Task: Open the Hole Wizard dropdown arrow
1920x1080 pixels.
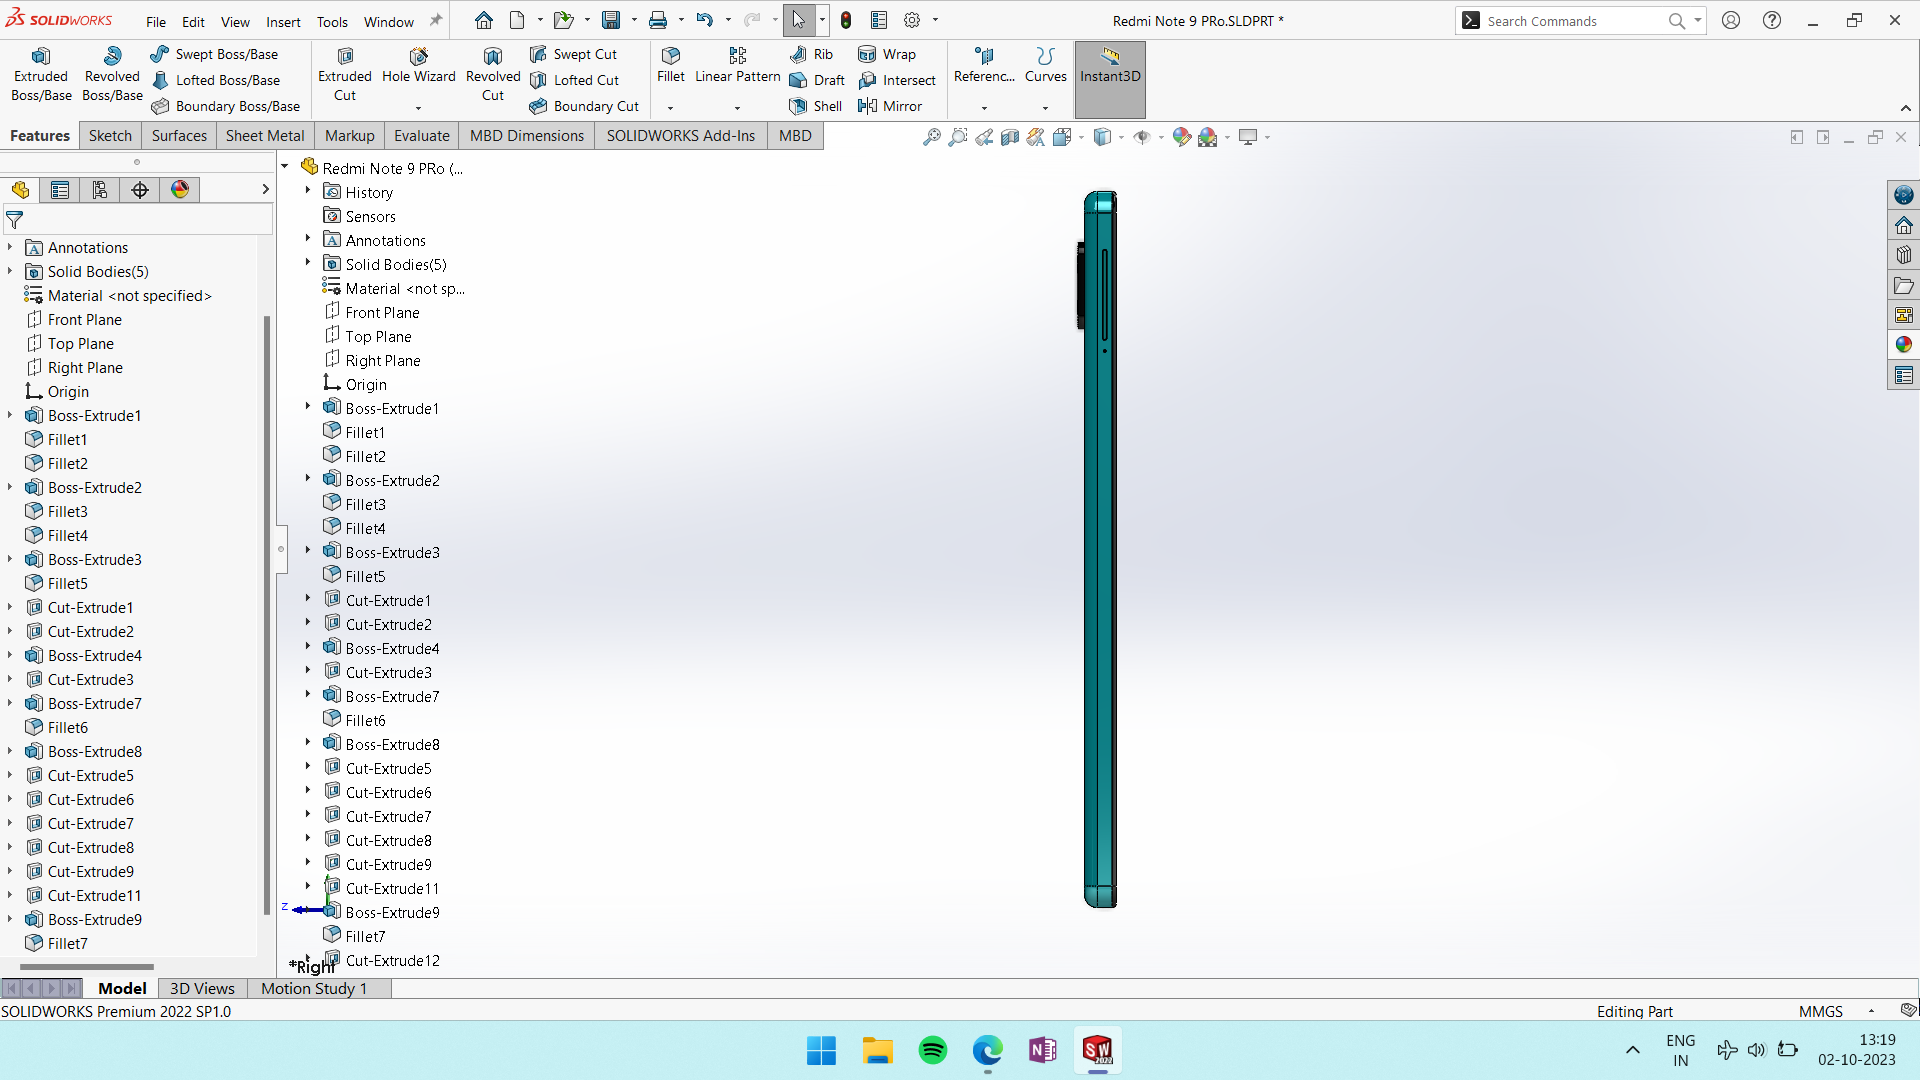Action: (419, 108)
